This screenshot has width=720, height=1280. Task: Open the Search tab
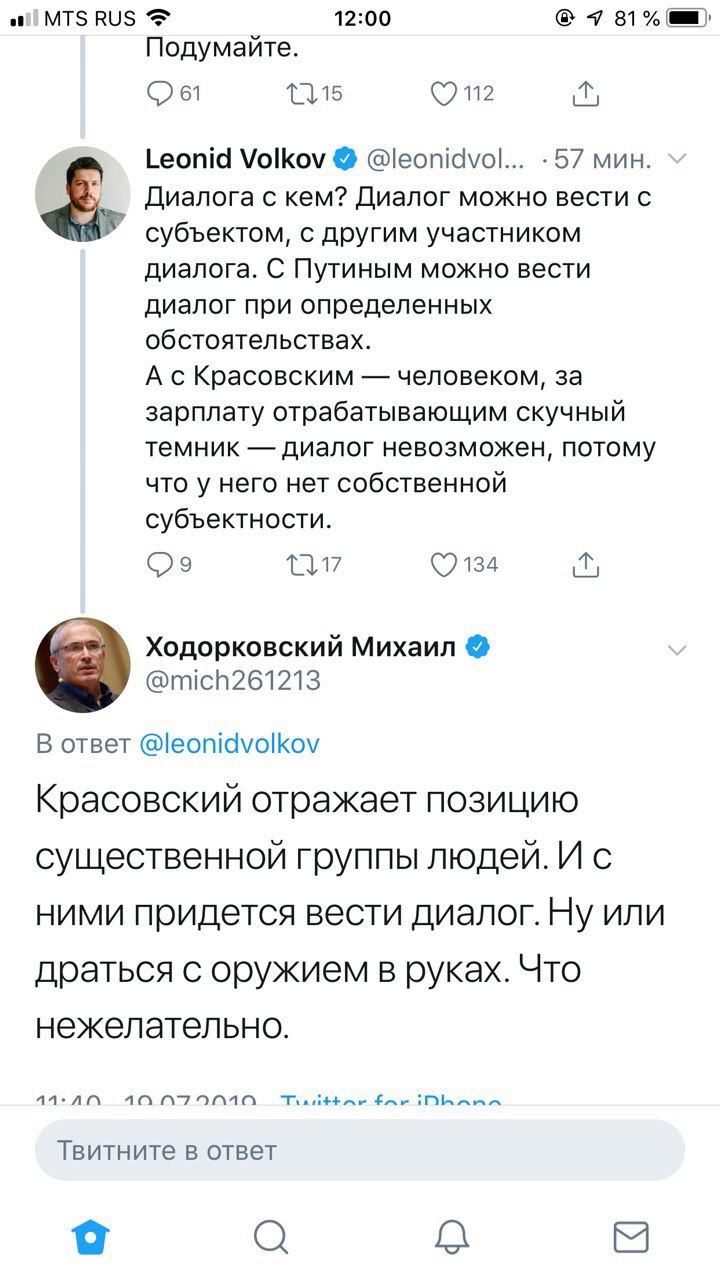point(270,1237)
